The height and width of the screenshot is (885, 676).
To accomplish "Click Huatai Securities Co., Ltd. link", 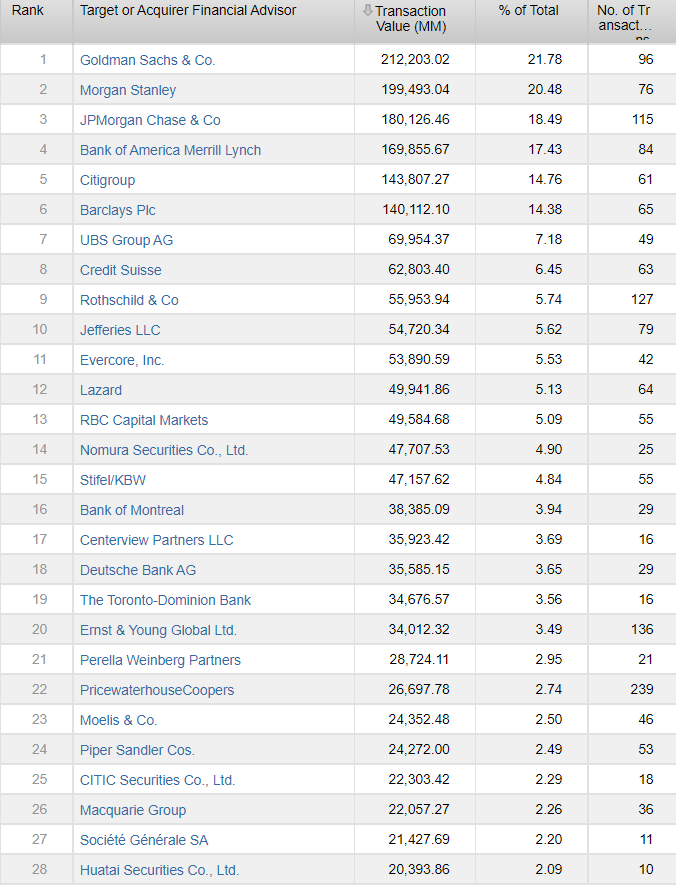I will click(159, 870).
